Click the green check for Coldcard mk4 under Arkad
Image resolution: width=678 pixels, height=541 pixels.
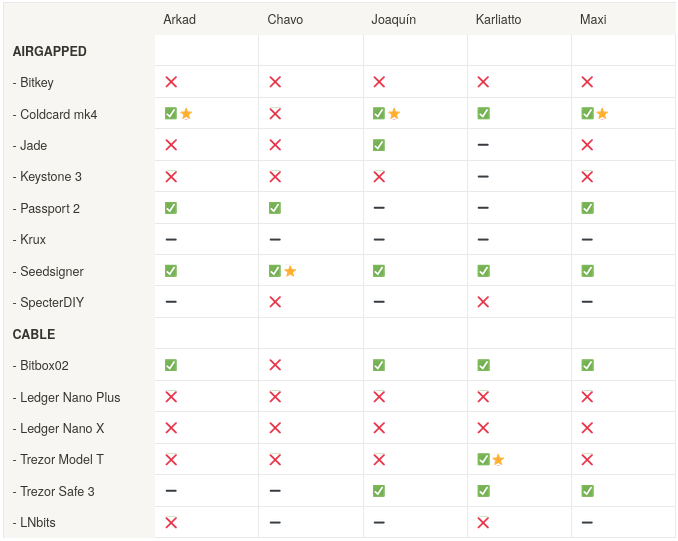coord(171,113)
